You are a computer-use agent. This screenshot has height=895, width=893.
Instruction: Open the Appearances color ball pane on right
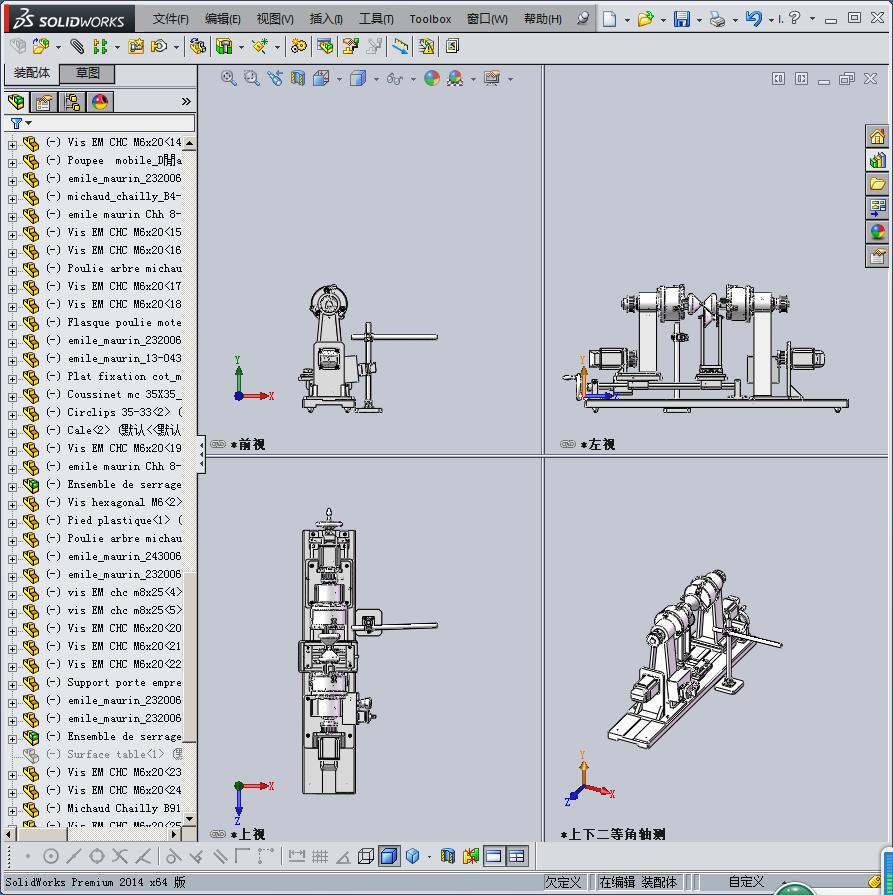click(x=877, y=232)
